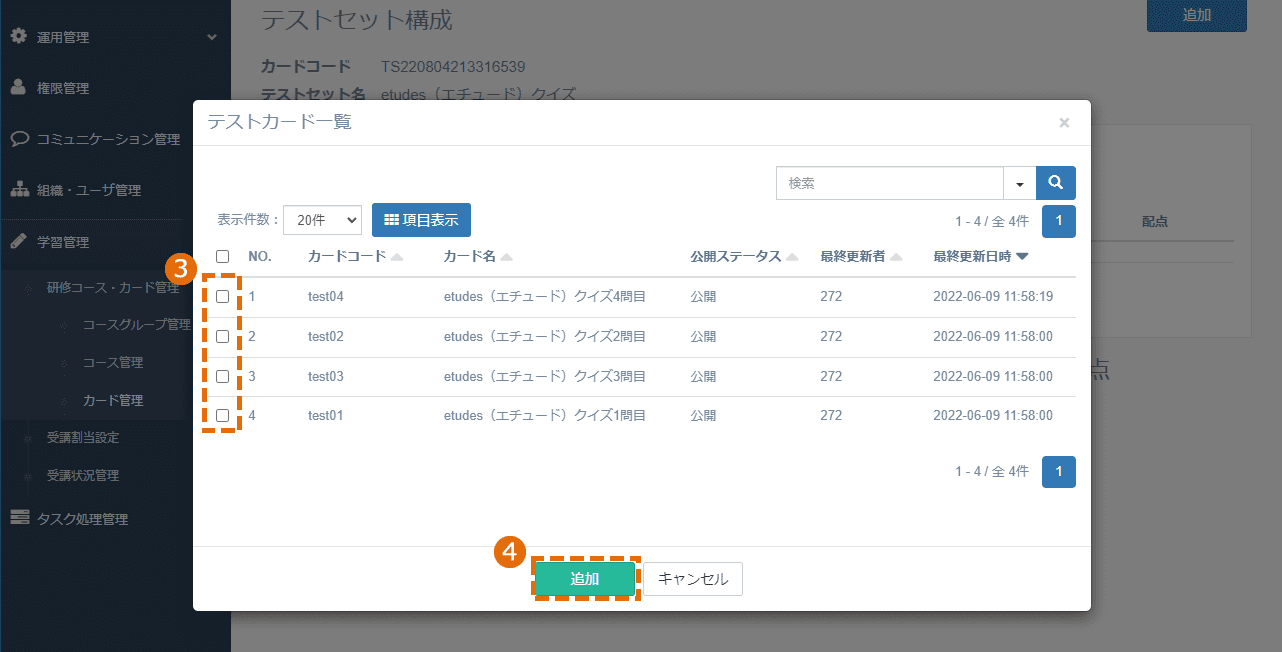Click the test03 card code cell
Image resolution: width=1282 pixels, height=652 pixels.
point(326,376)
